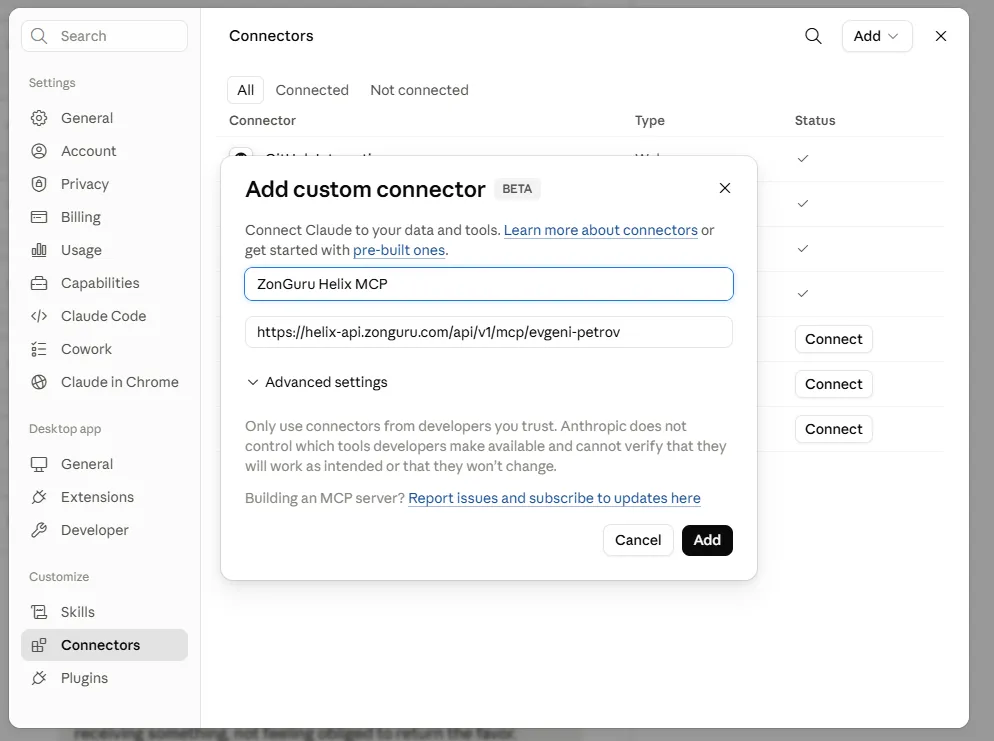This screenshot has height=741, width=994.
Task: Open Developer settings page
Action: click(105, 530)
